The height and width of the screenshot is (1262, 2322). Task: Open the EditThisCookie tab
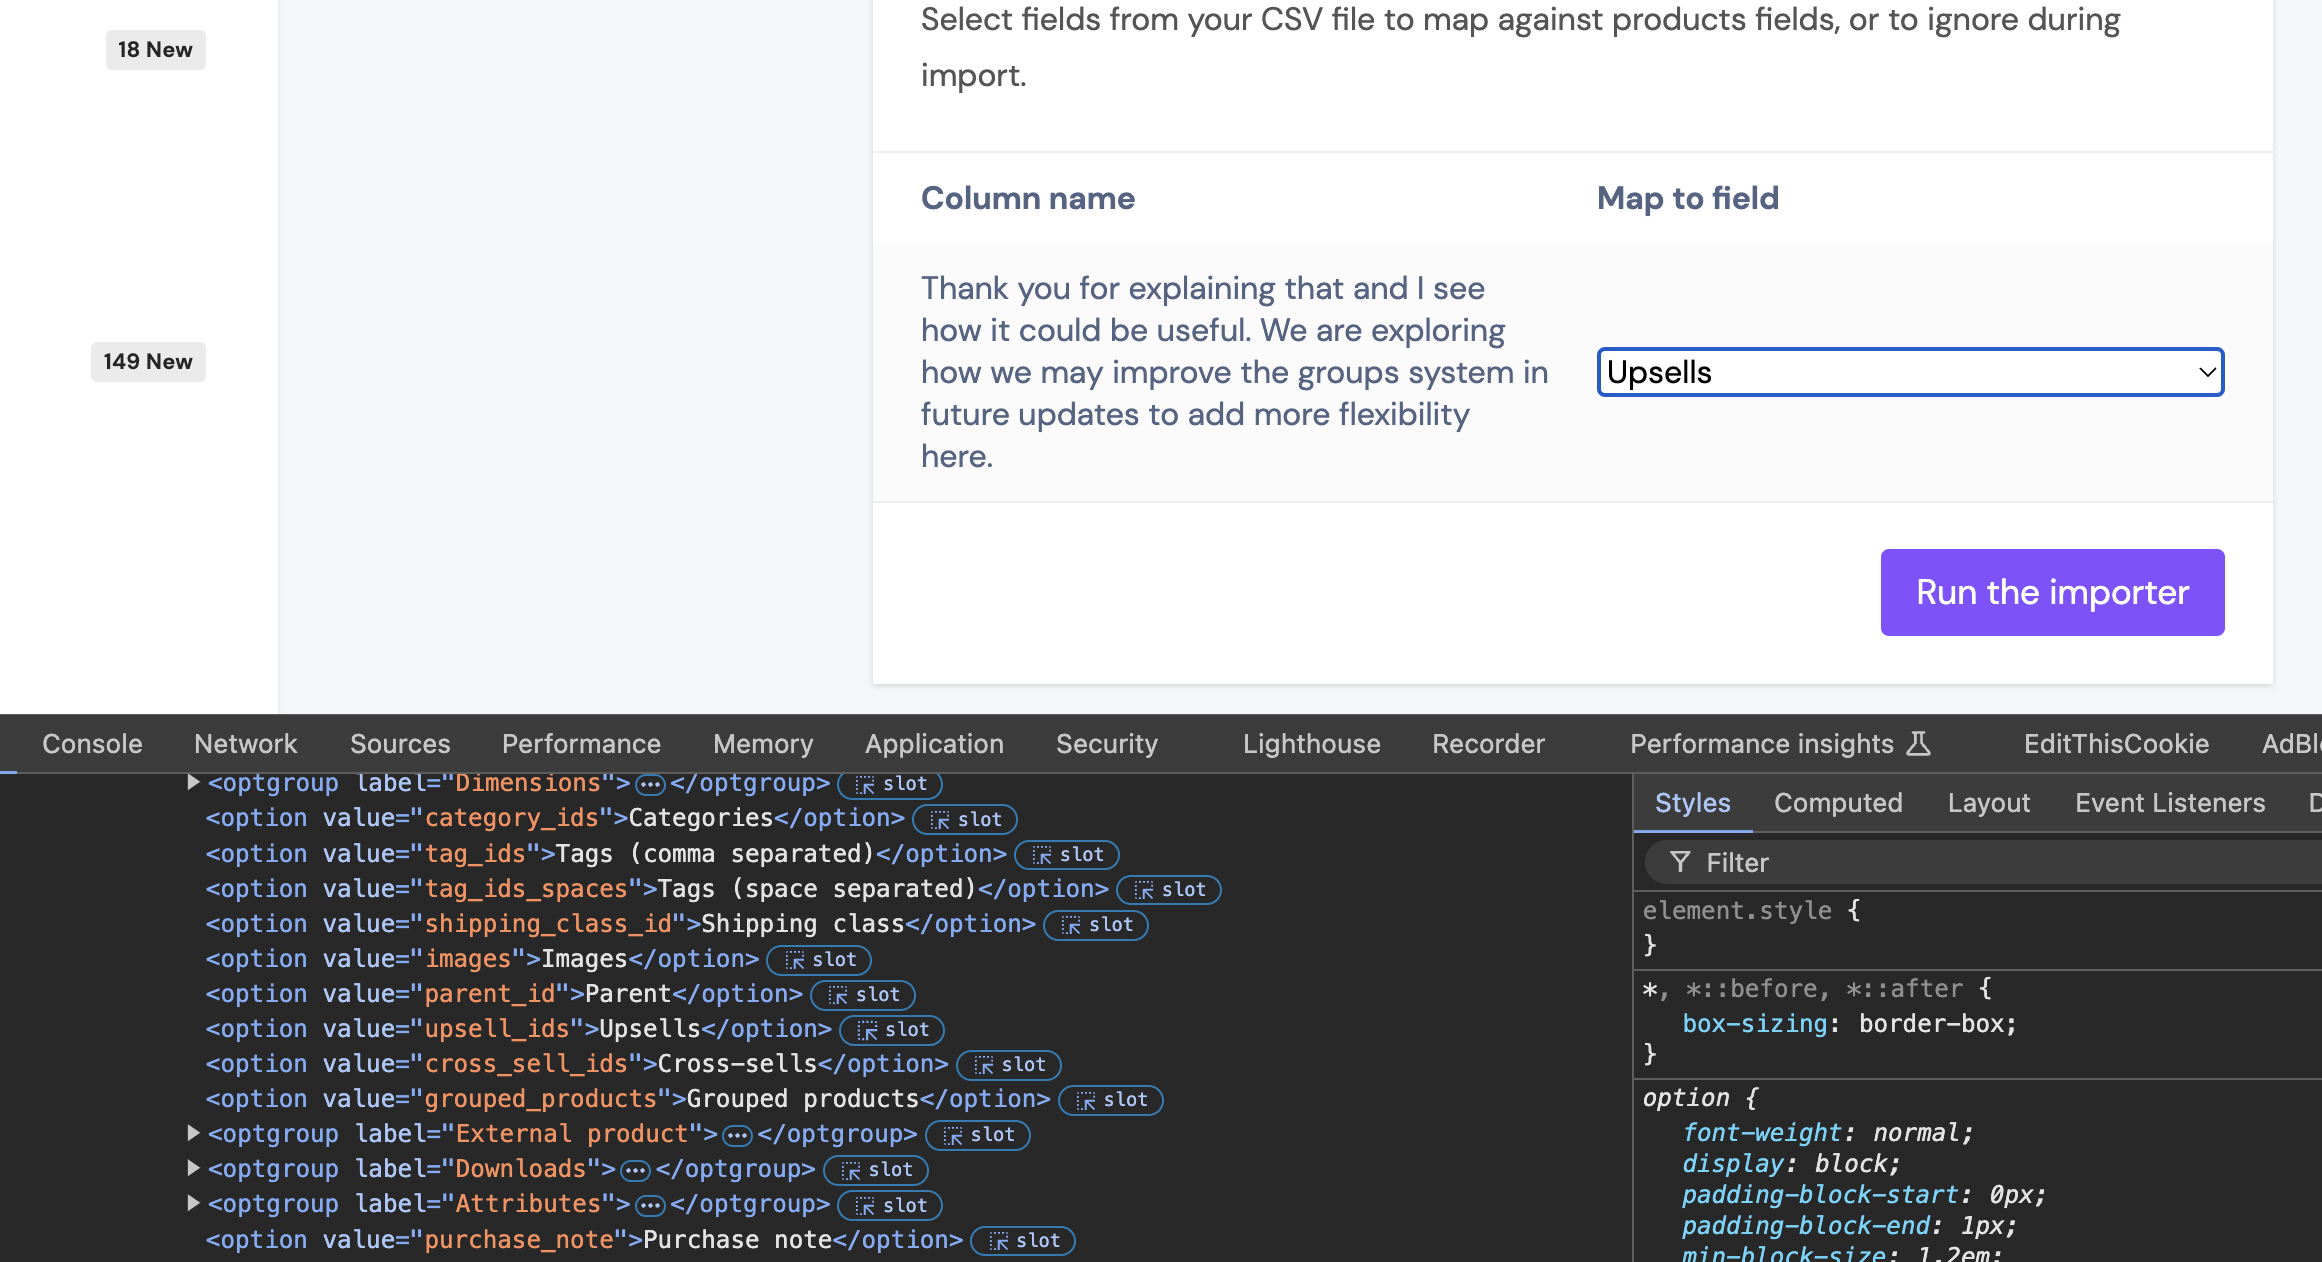point(2116,744)
